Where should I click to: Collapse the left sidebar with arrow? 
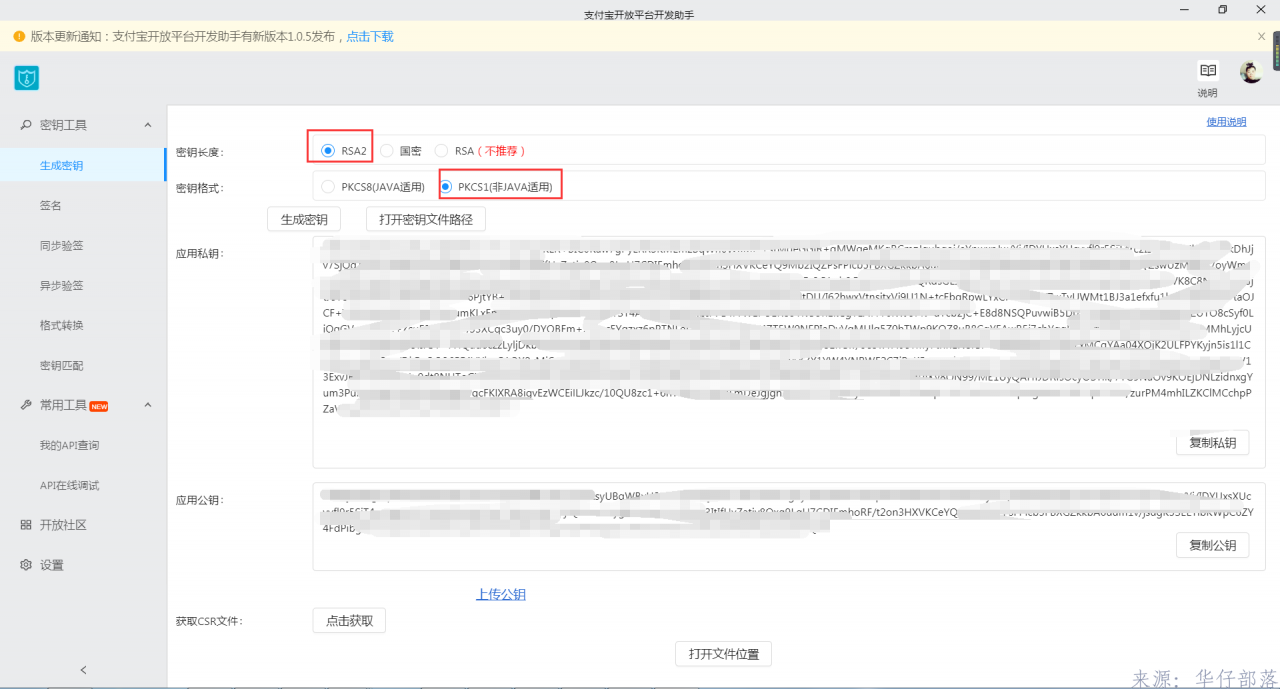point(83,670)
